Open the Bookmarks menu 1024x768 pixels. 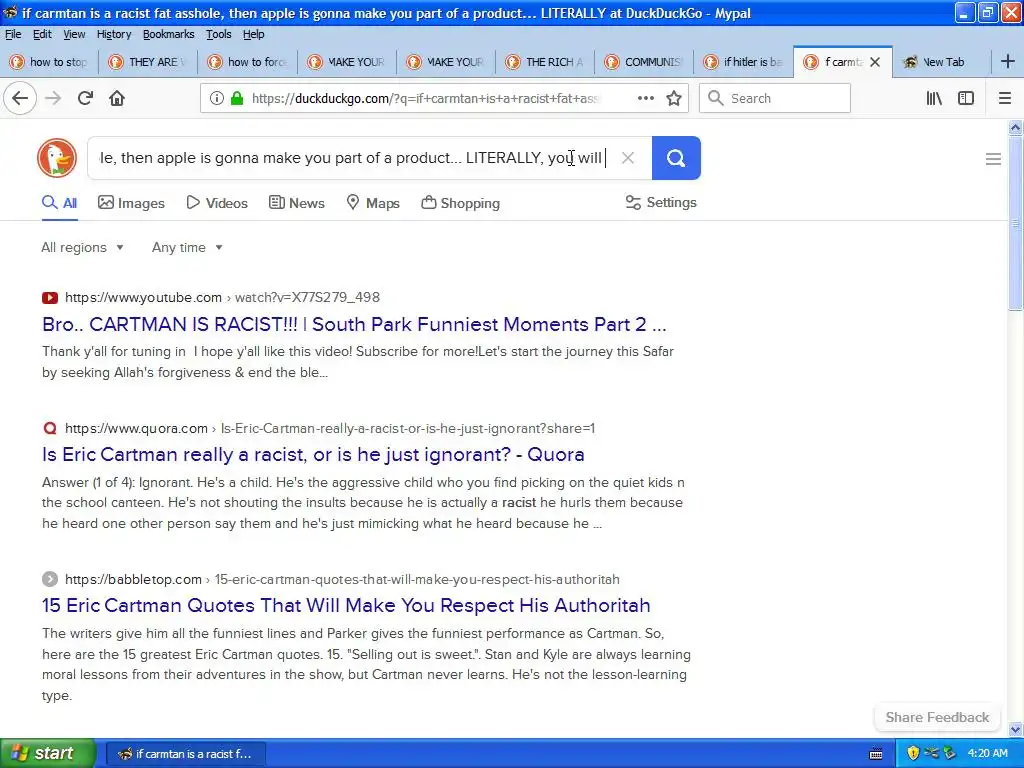(x=168, y=34)
